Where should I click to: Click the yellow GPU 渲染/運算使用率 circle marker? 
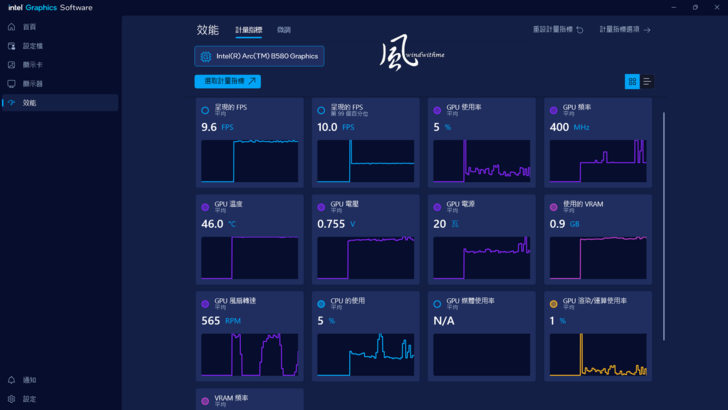click(x=553, y=304)
